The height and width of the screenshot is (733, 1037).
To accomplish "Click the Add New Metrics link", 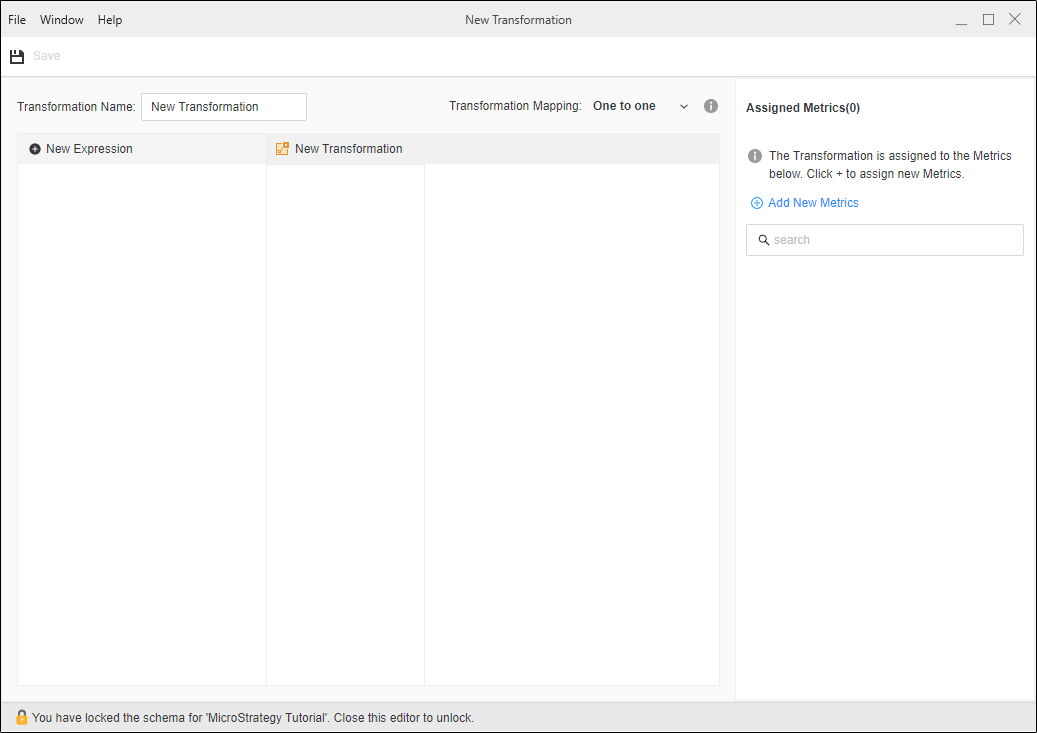I will click(x=813, y=203).
